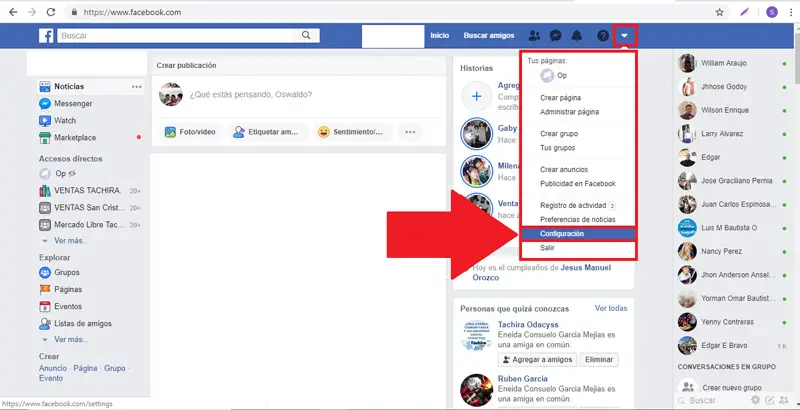Click Buscar amigos in top bar
The height and width of the screenshot is (410, 800).
tap(489, 36)
